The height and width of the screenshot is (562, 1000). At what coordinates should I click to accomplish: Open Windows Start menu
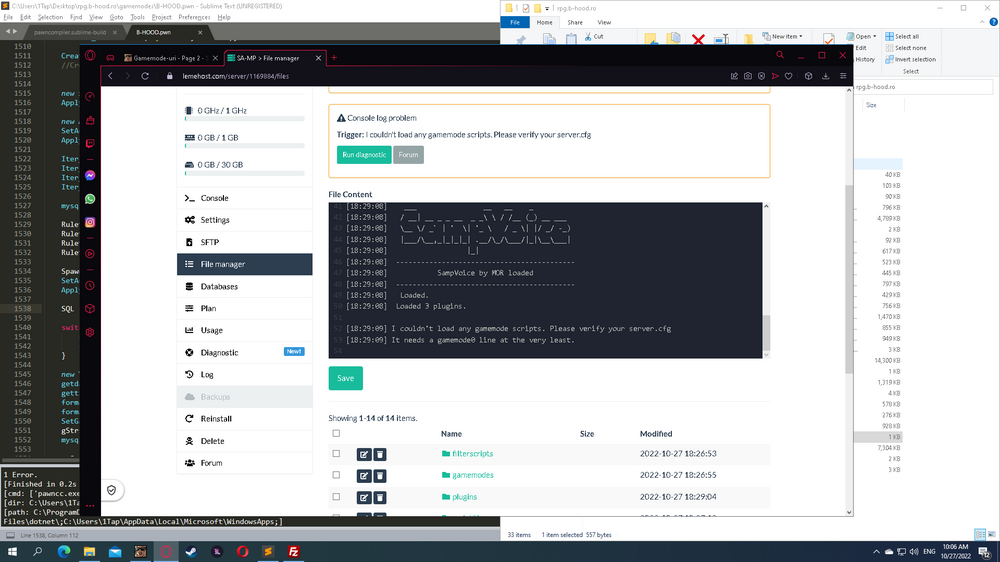point(12,552)
